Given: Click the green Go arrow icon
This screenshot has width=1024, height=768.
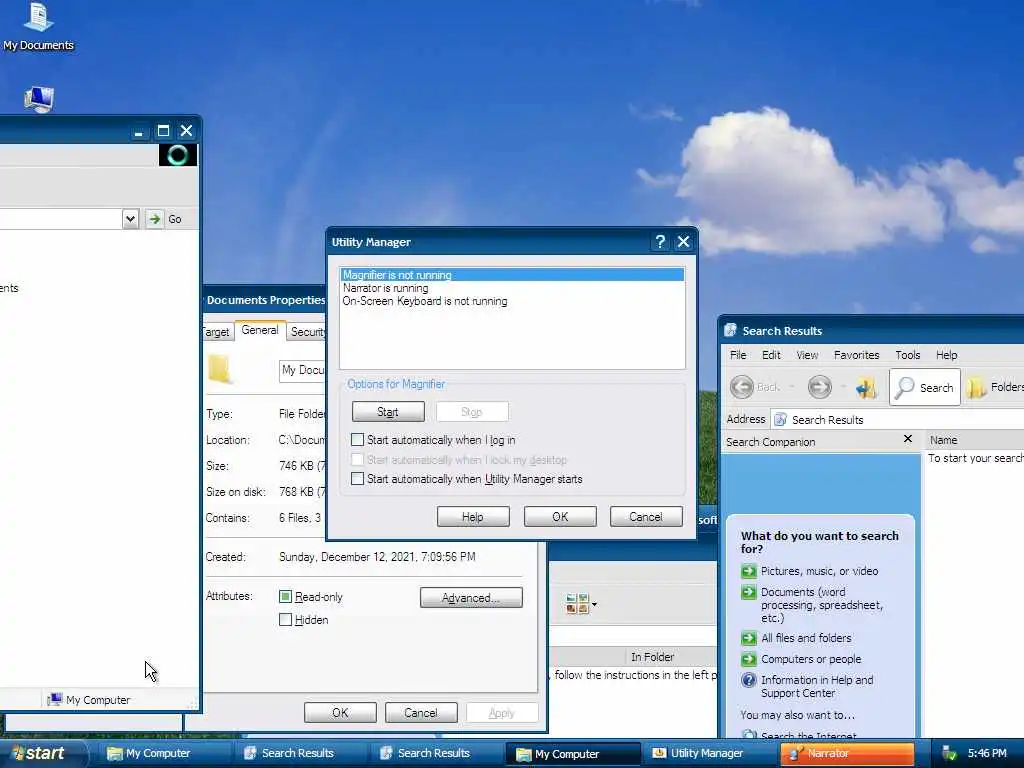Looking at the screenshot, I should [154, 219].
